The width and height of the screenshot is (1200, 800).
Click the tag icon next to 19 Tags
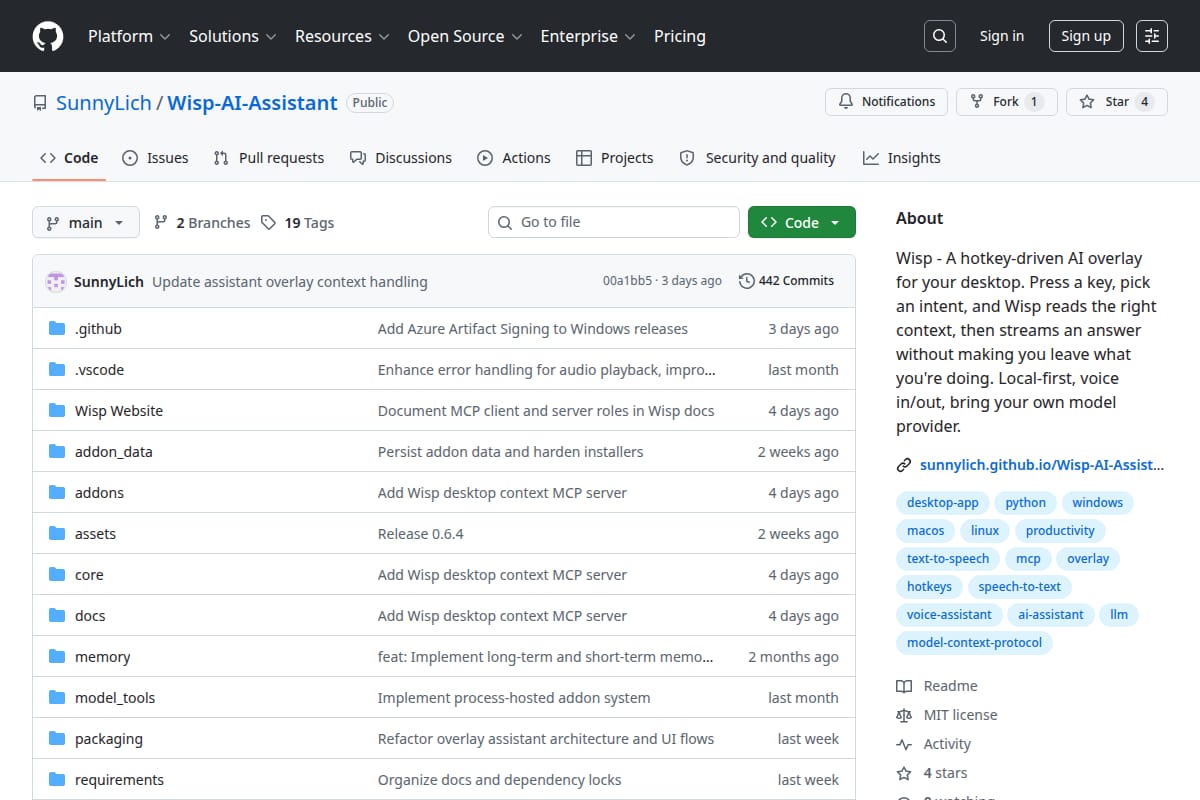click(268, 223)
